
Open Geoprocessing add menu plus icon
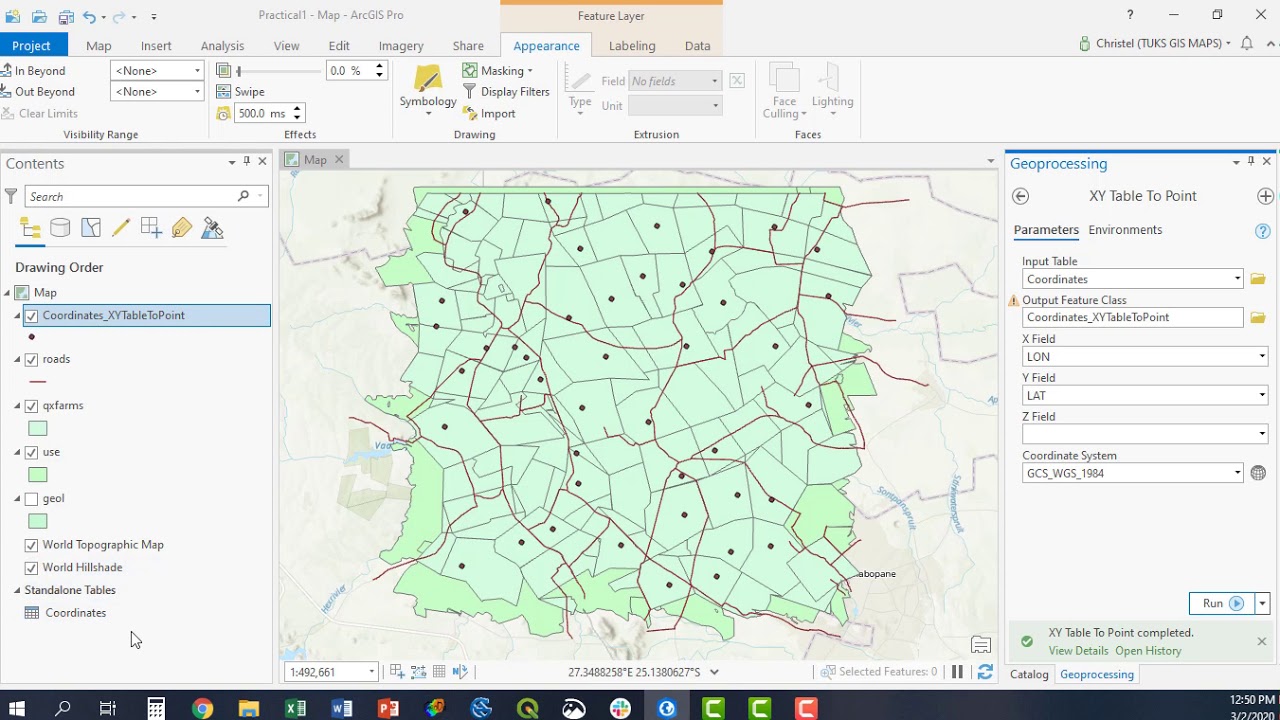click(1265, 196)
